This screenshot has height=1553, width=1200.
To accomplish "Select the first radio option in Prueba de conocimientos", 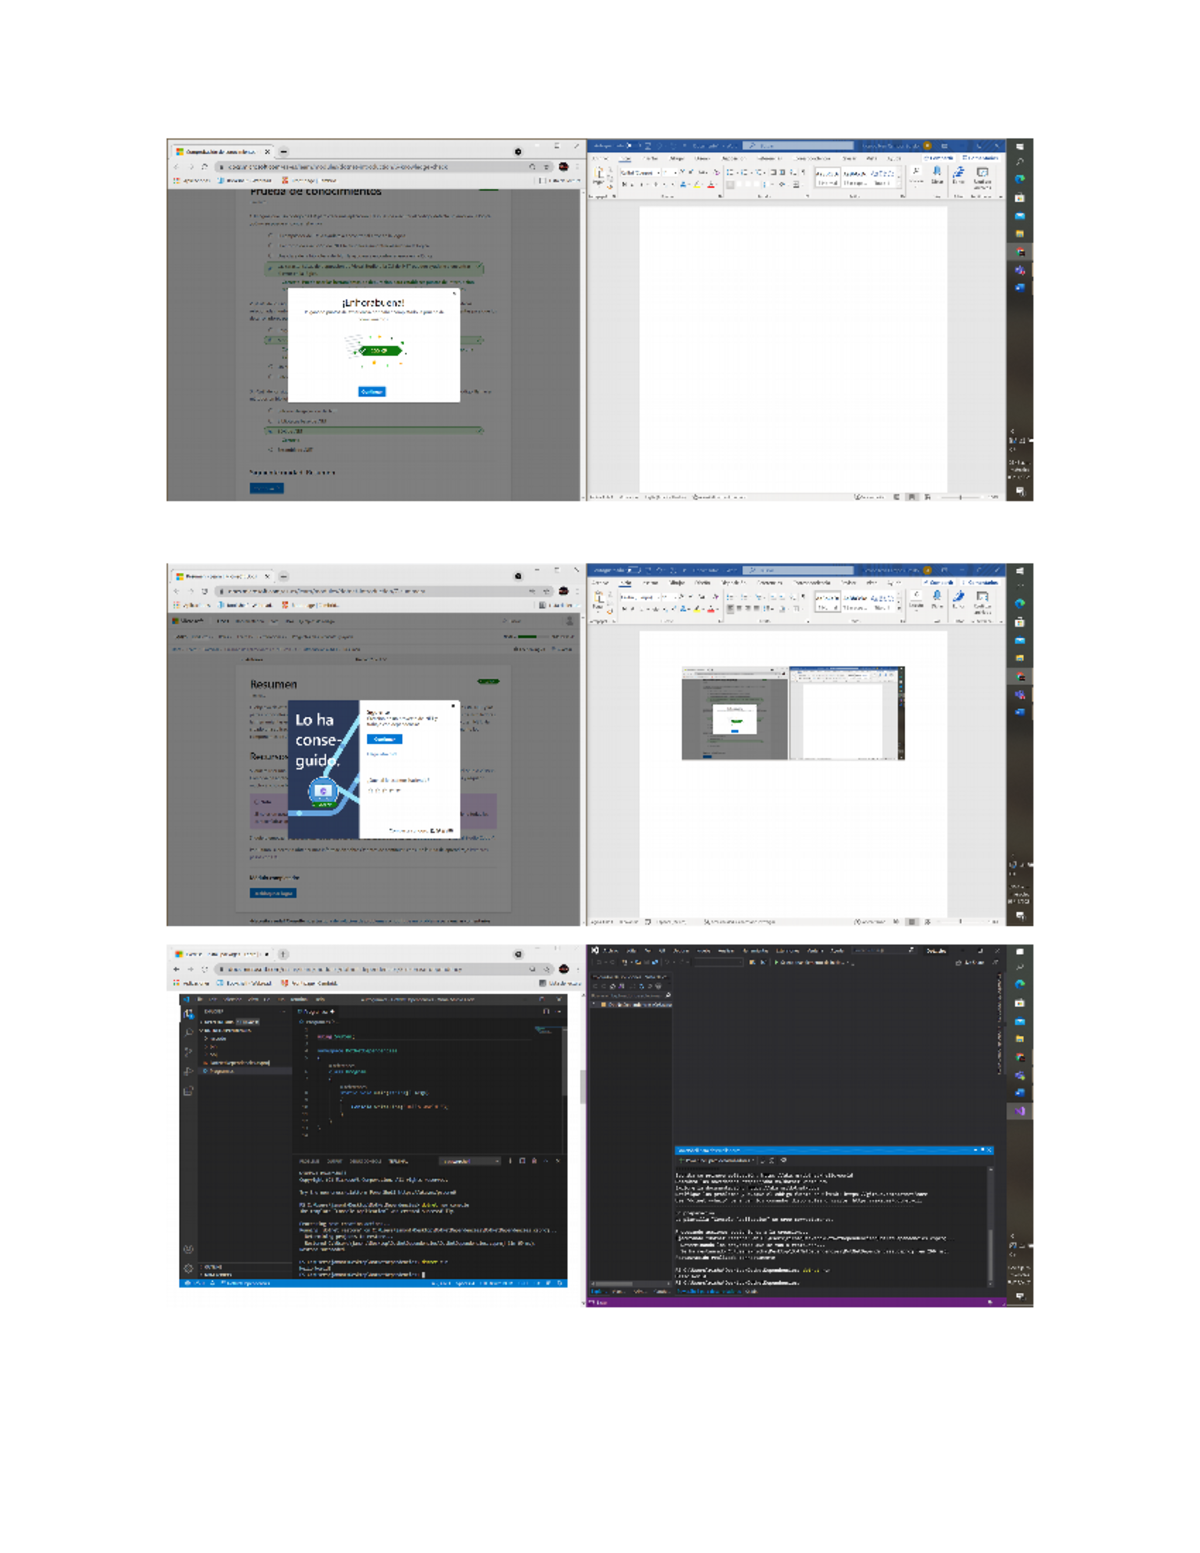I will (270, 235).
